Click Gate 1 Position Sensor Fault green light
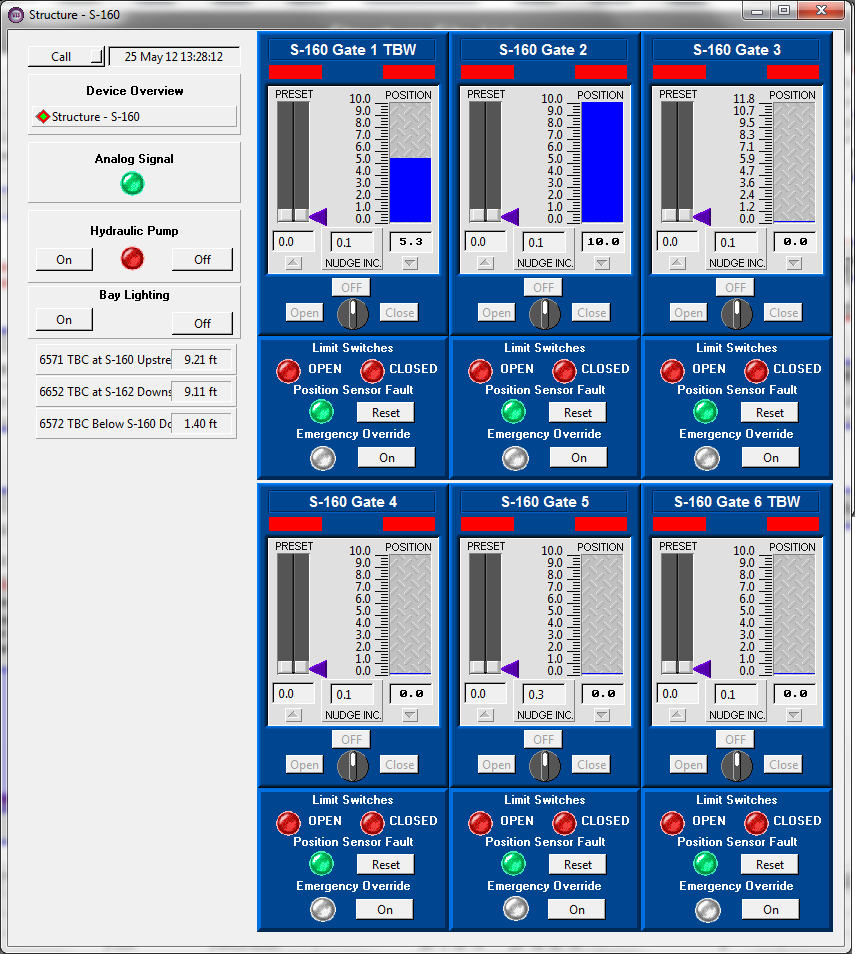The width and height of the screenshot is (855, 954). click(x=321, y=412)
